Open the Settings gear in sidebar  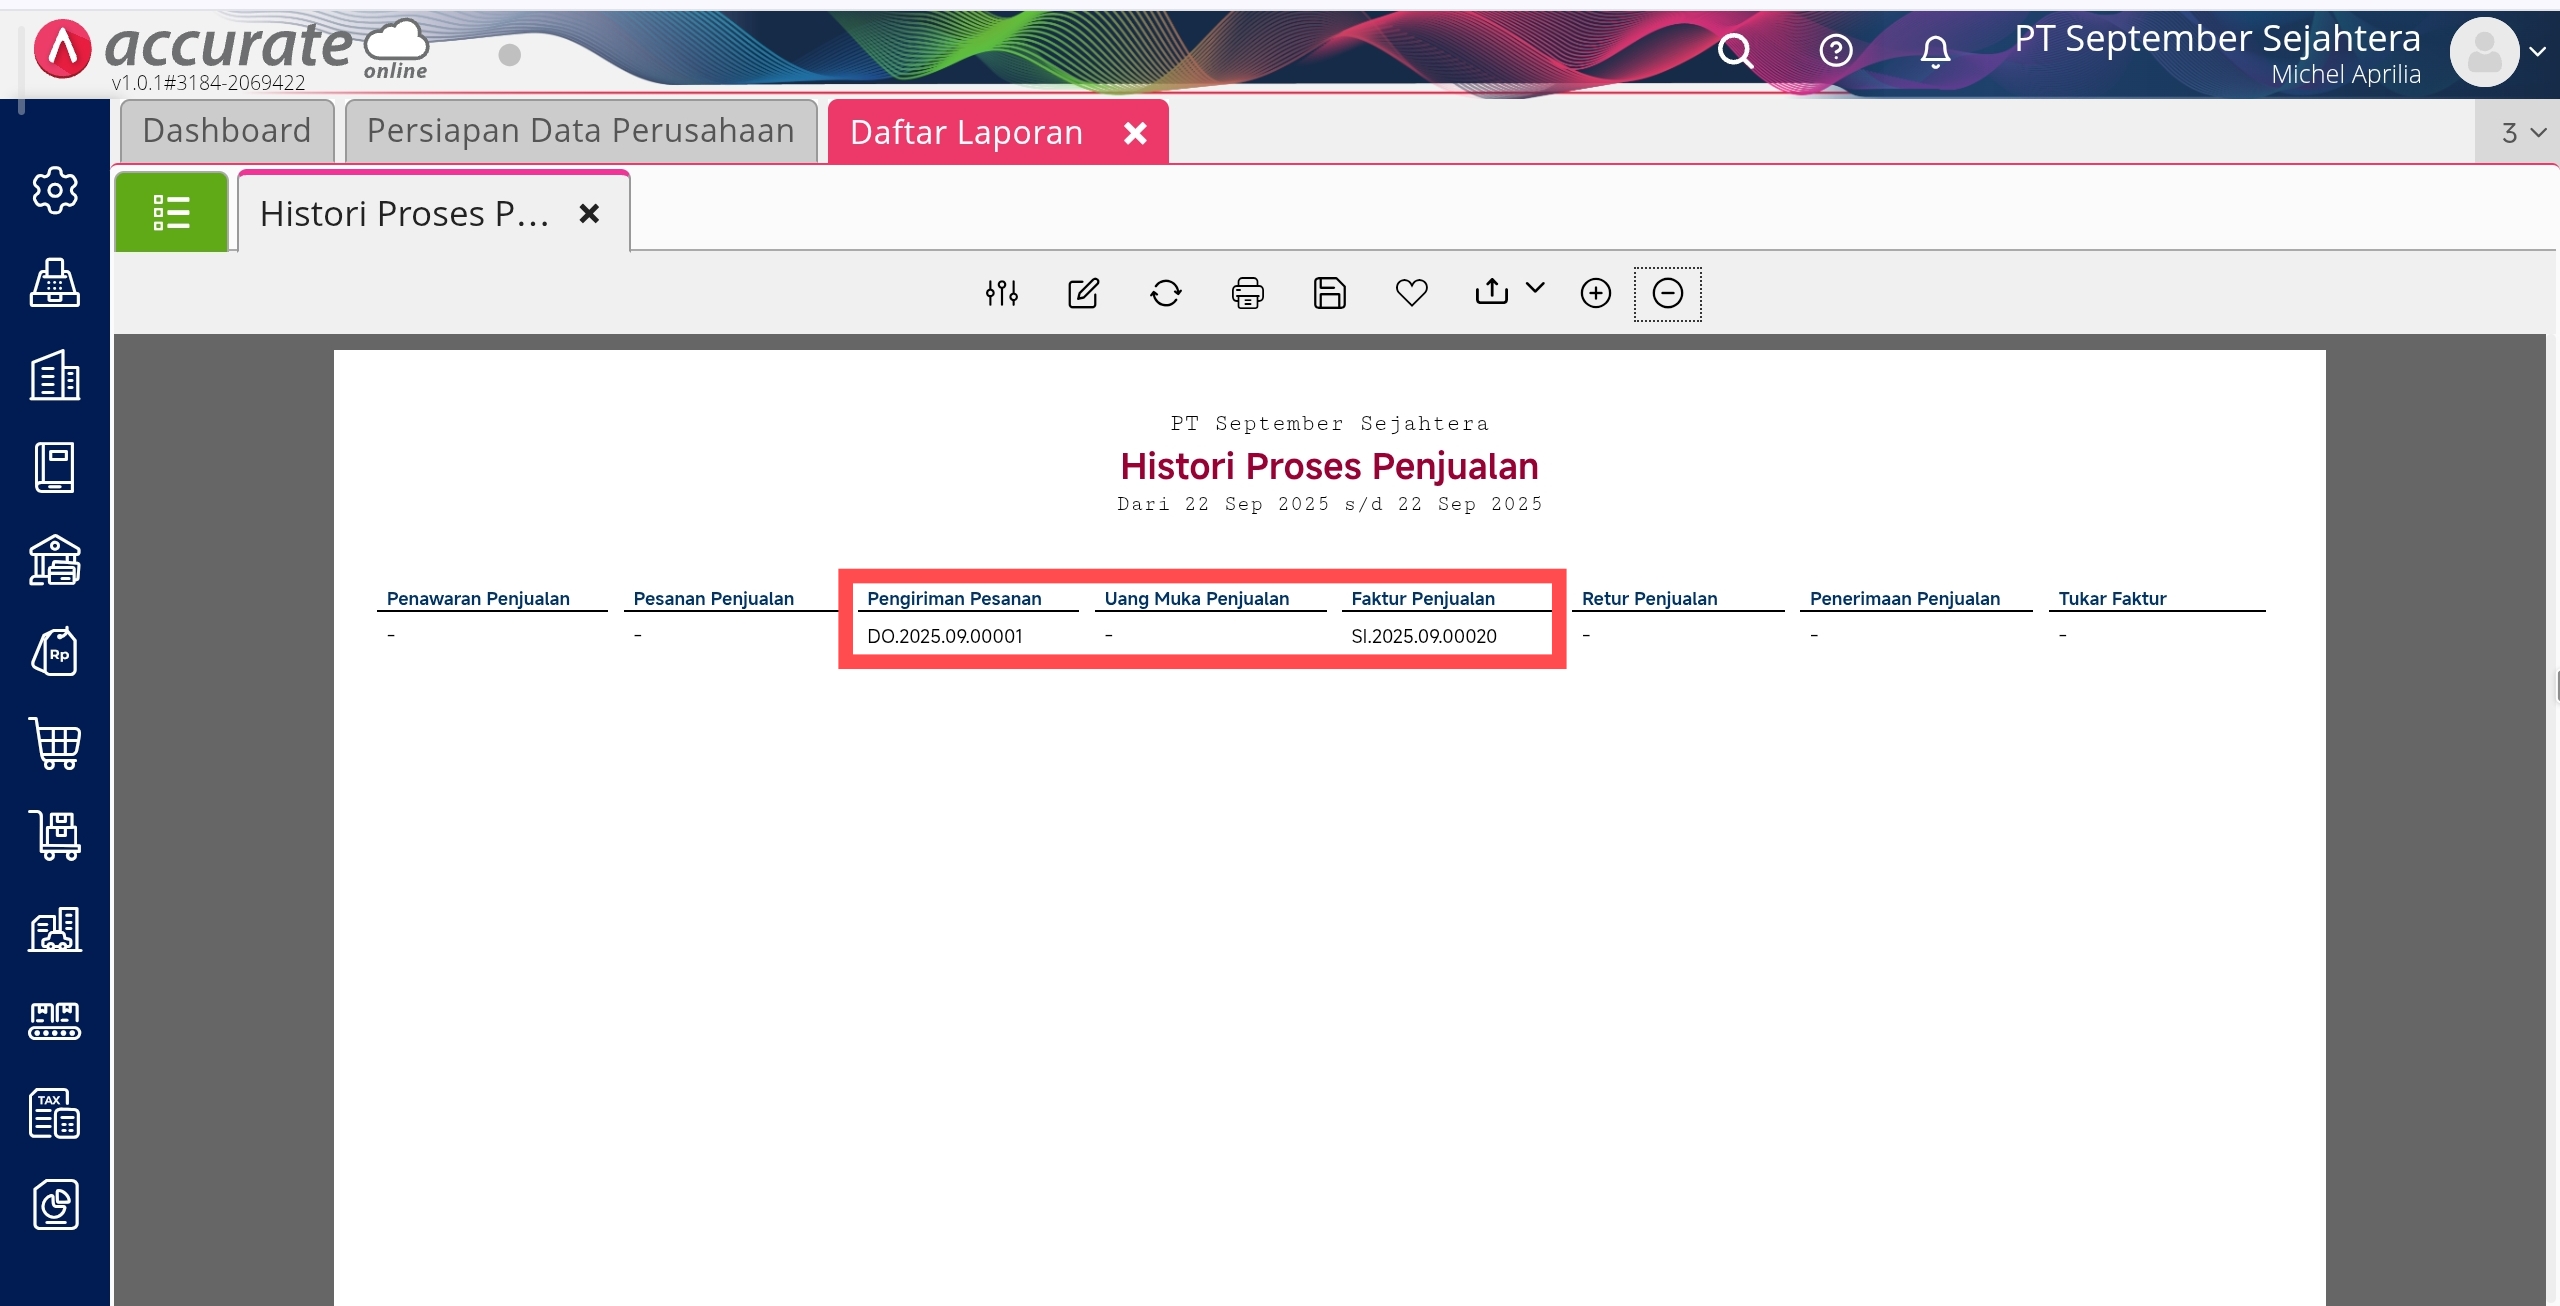click(x=55, y=190)
